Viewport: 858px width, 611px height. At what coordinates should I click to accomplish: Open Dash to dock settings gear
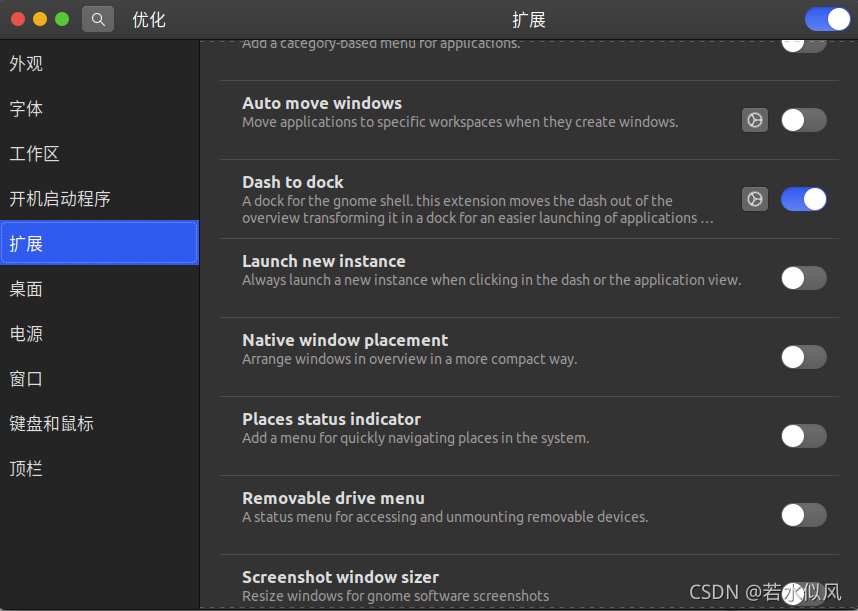[755, 199]
